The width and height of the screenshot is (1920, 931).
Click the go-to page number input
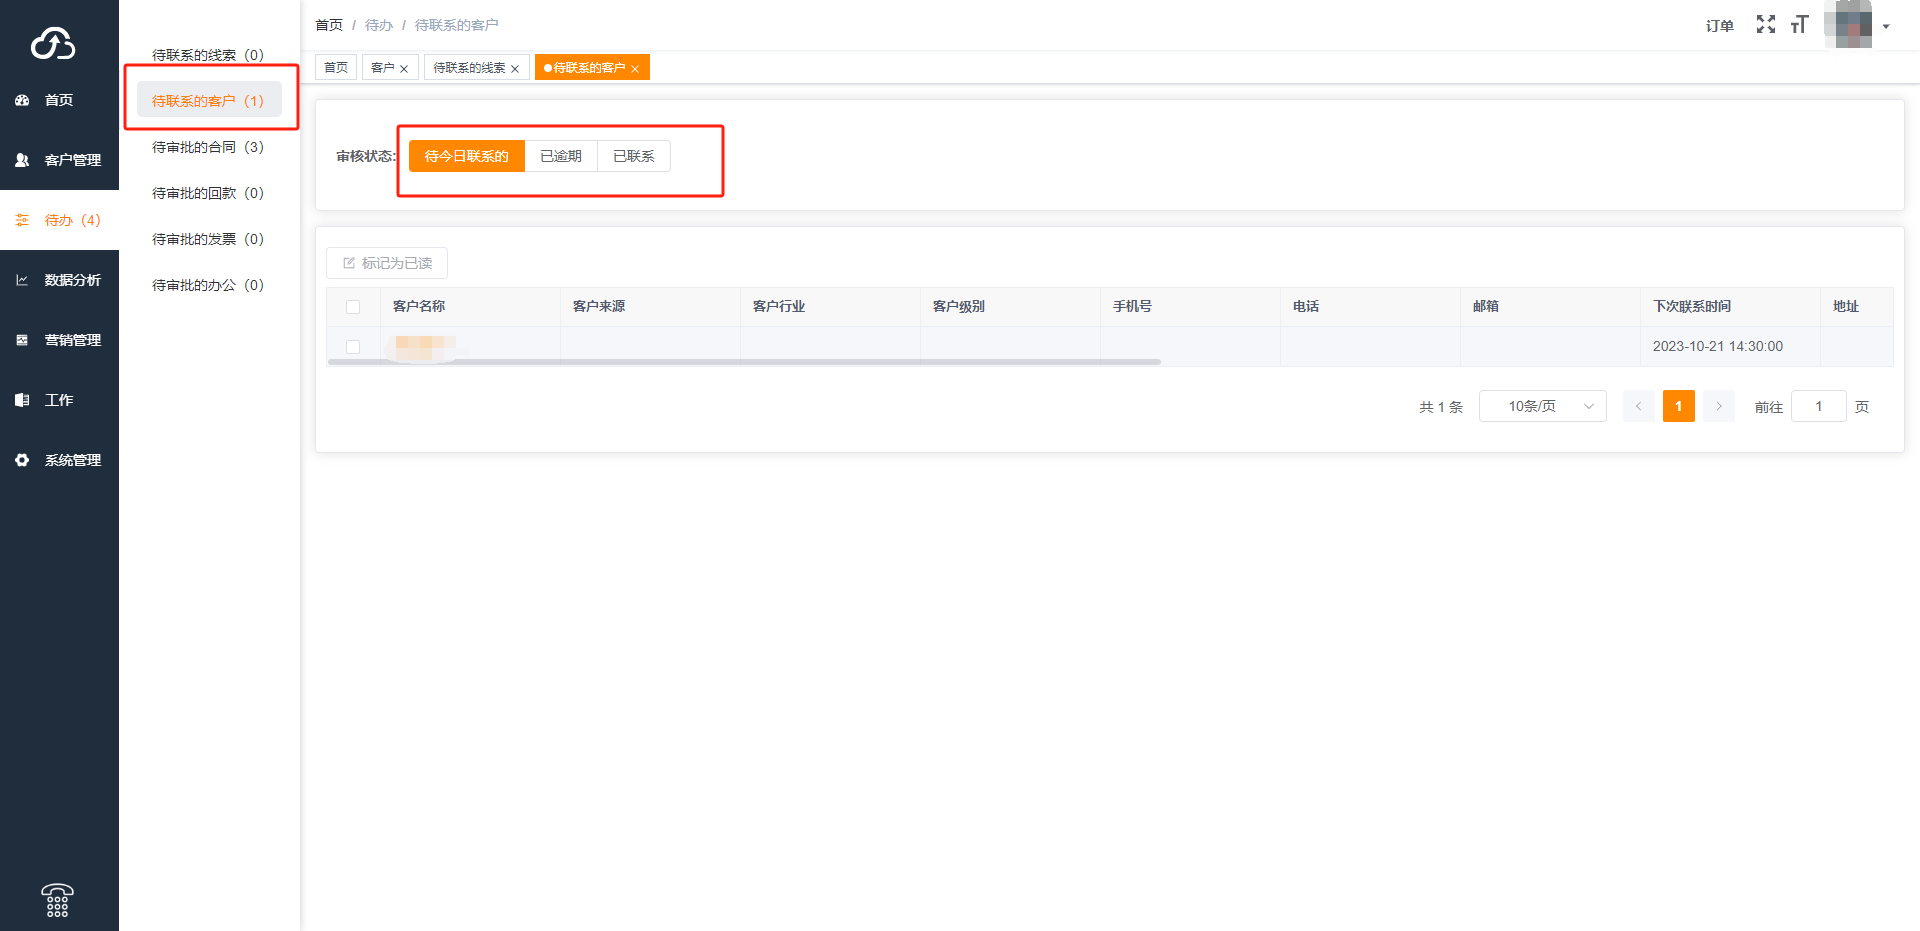[x=1818, y=406]
